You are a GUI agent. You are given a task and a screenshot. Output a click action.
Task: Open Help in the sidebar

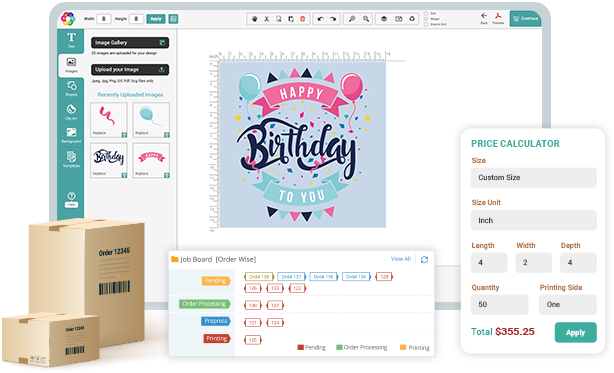click(x=71, y=199)
